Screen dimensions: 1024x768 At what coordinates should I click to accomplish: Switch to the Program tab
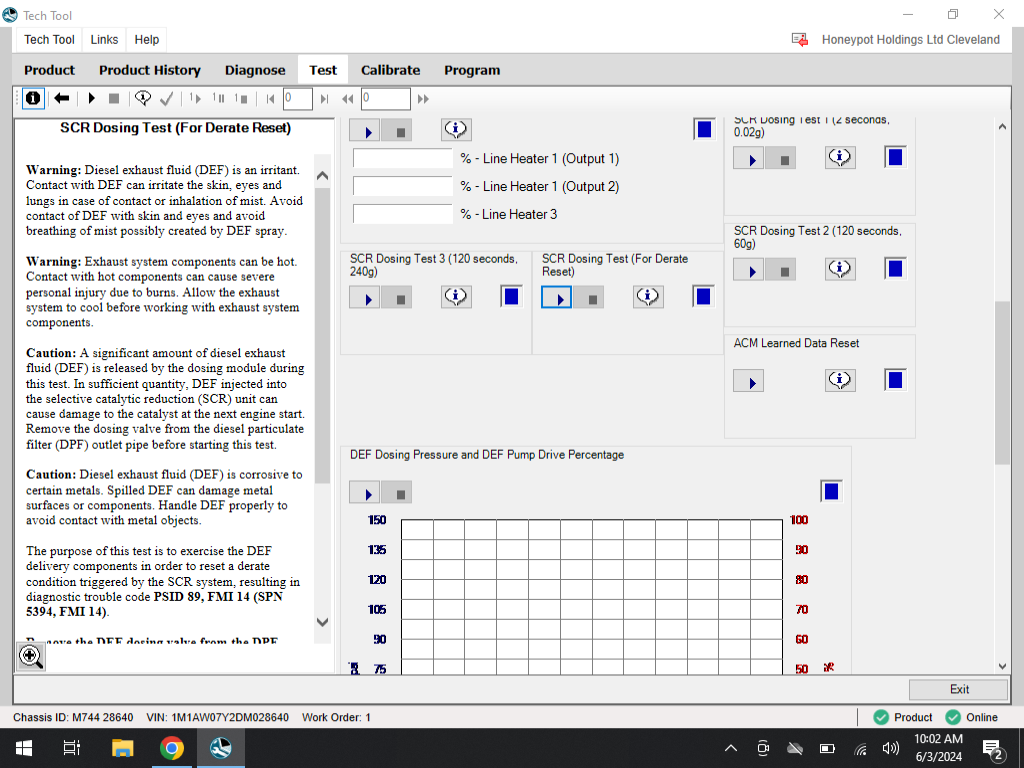click(472, 71)
